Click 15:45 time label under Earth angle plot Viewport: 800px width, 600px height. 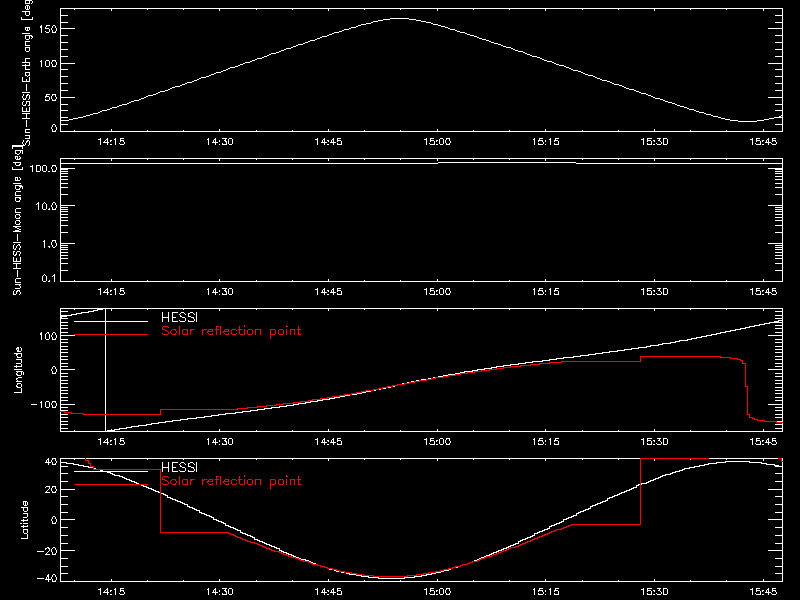[763, 141]
